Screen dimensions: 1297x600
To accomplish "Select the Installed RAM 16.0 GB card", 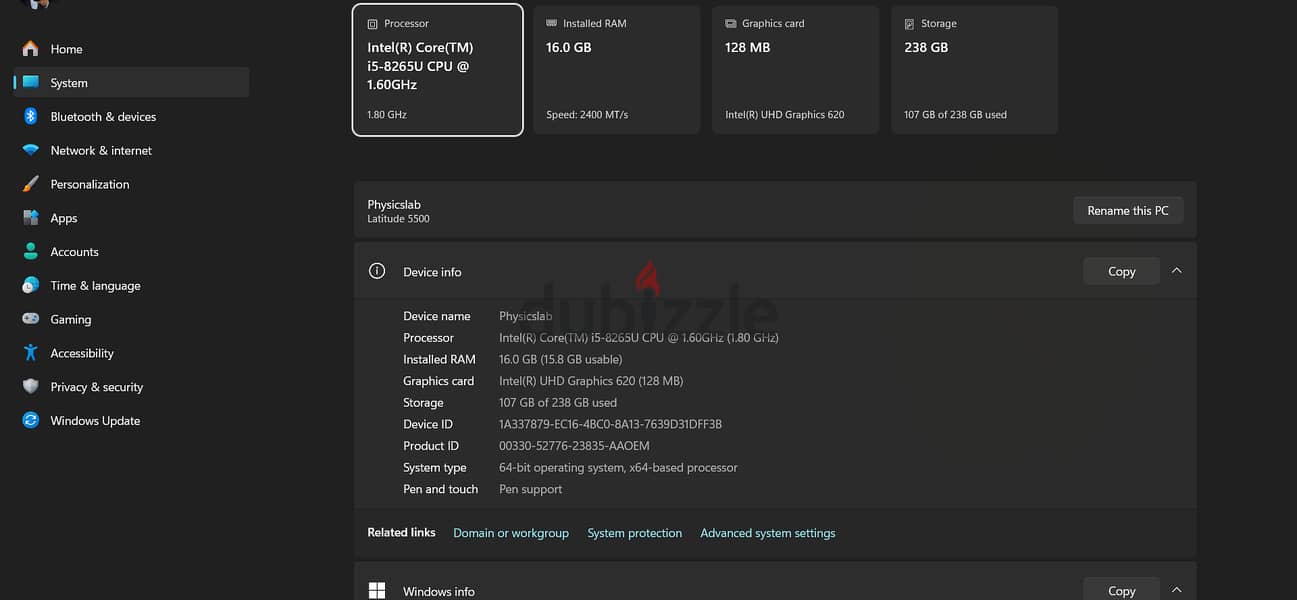I will pos(616,69).
